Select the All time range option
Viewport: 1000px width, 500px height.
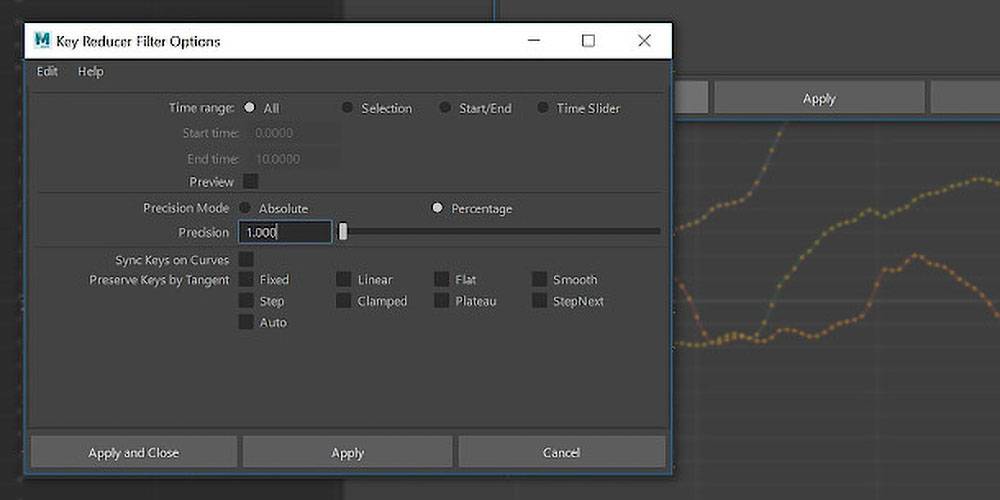click(249, 108)
